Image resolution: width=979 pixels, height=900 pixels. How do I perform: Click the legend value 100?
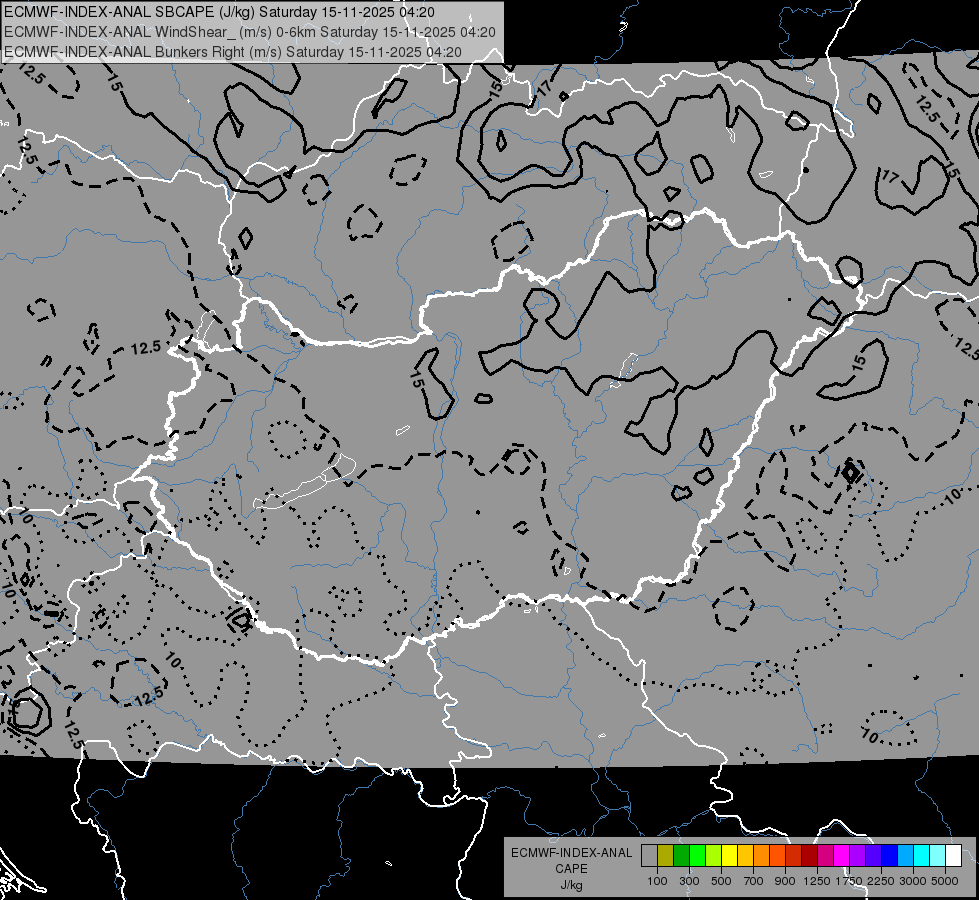tap(657, 881)
